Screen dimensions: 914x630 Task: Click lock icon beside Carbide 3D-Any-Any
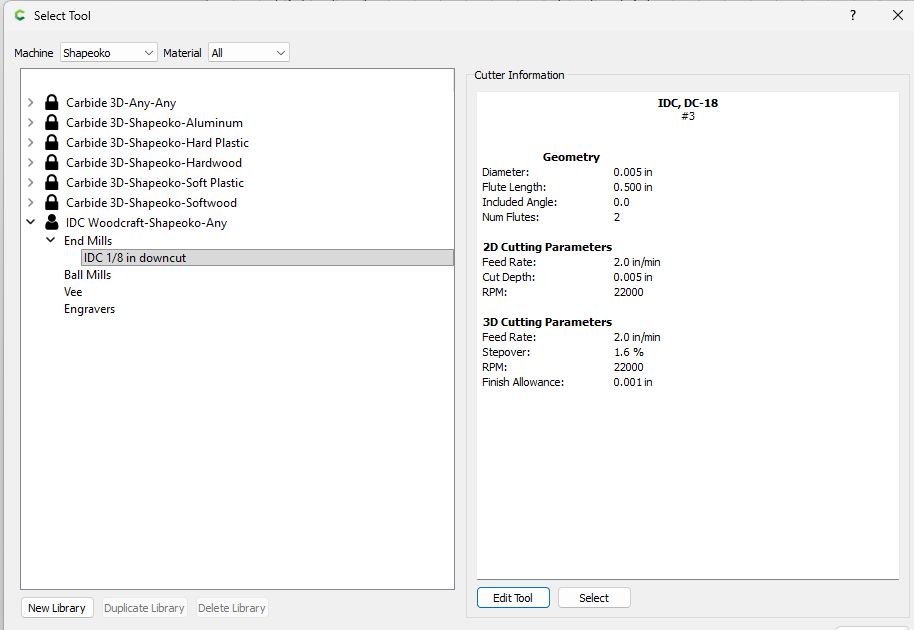pyautogui.click(x=52, y=103)
